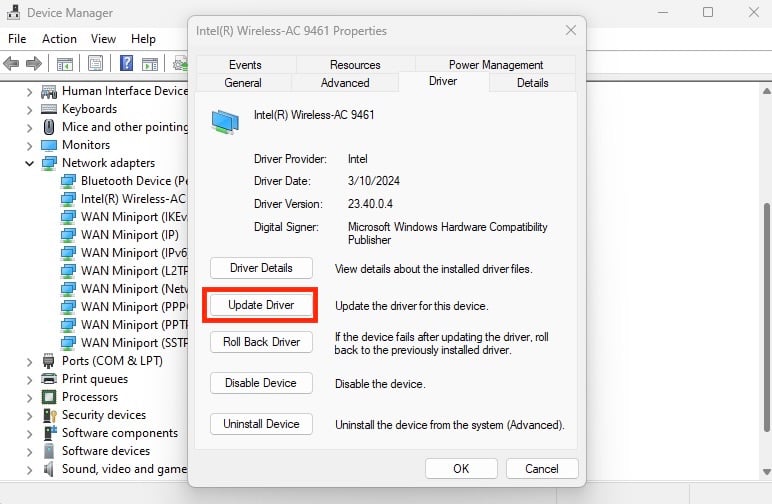Click the Roll Back Driver button
Screen dimensions: 772x504
tap(261, 342)
